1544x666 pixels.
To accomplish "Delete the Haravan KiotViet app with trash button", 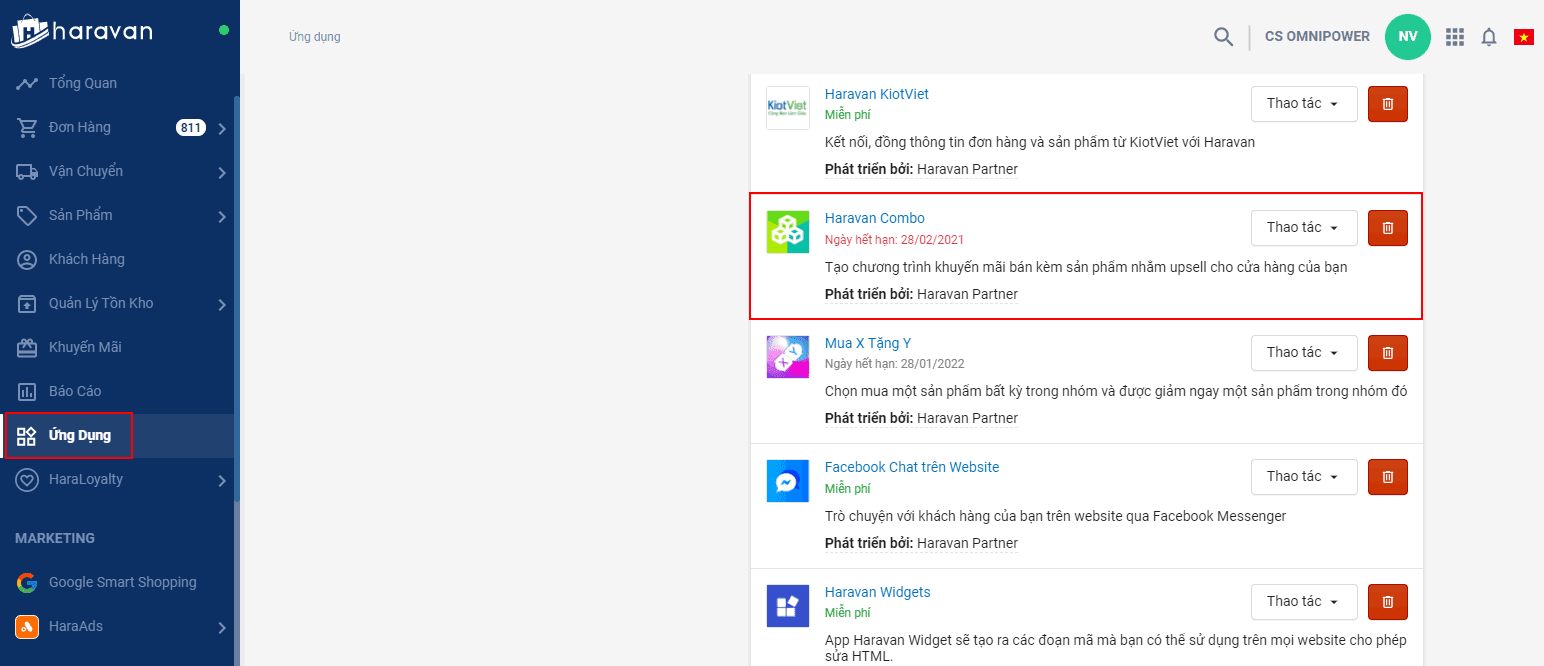I will (1387, 104).
